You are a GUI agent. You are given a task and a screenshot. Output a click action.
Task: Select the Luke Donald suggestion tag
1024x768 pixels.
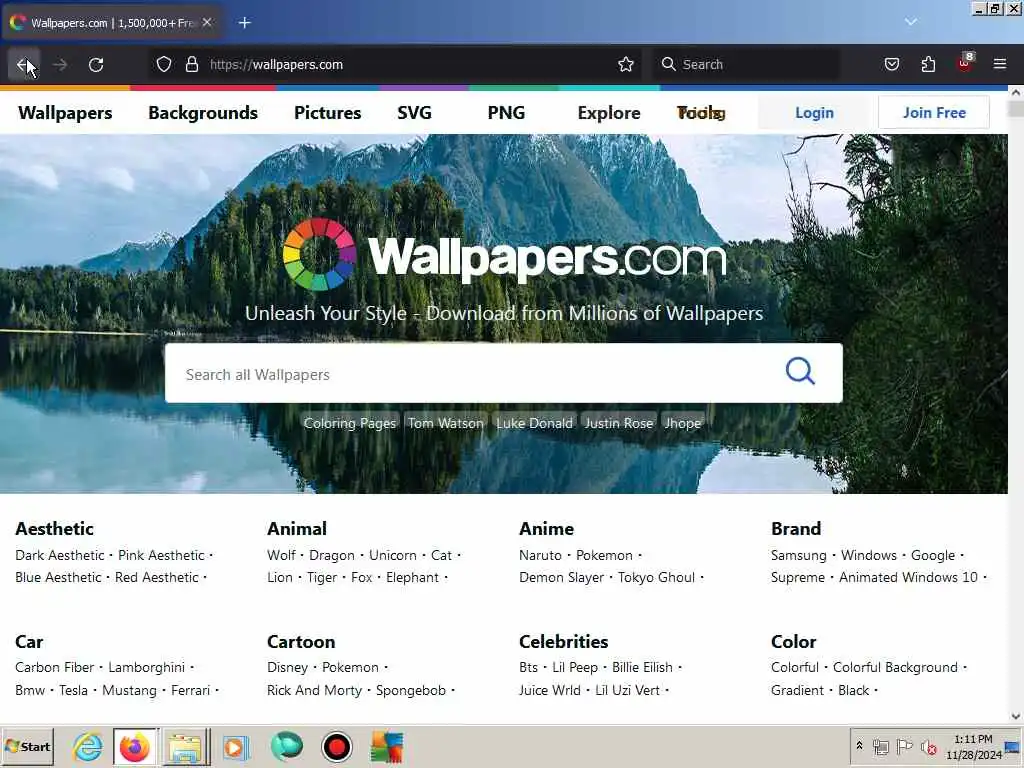pos(534,423)
